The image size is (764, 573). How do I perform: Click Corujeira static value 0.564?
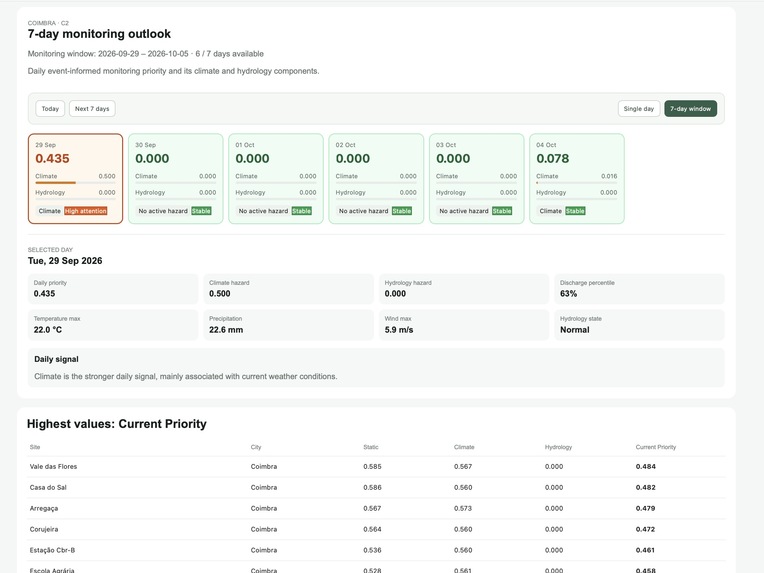pyautogui.click(x=372, y=530)
